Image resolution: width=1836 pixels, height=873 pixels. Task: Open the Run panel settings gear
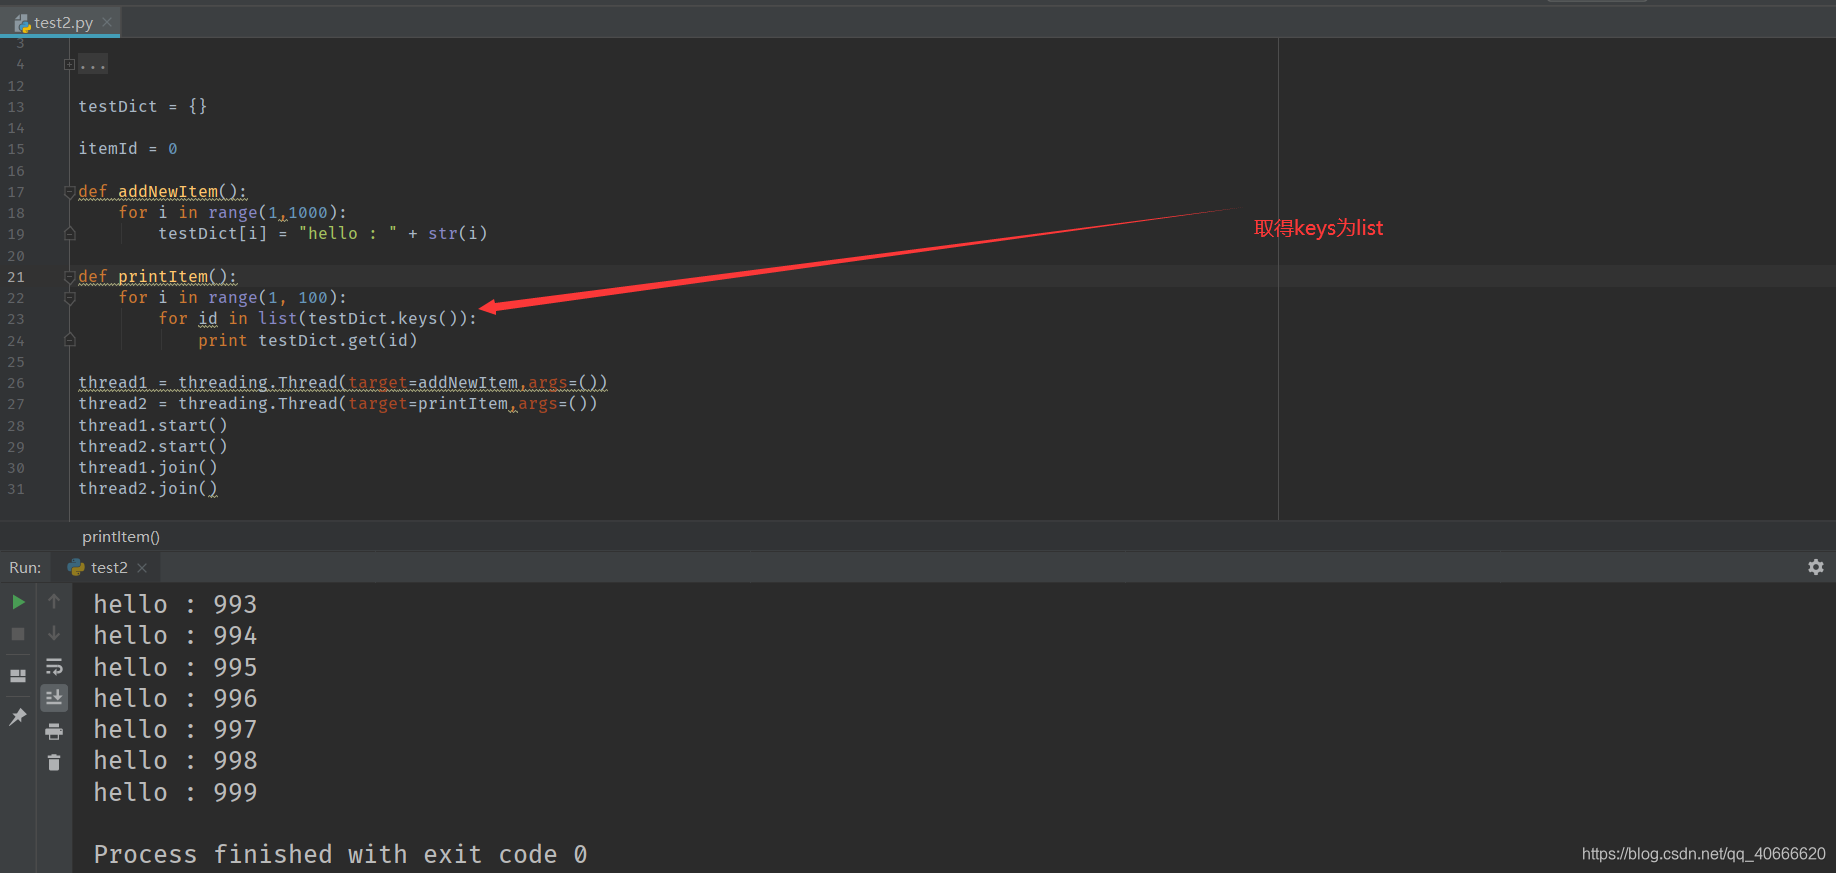1816,567
